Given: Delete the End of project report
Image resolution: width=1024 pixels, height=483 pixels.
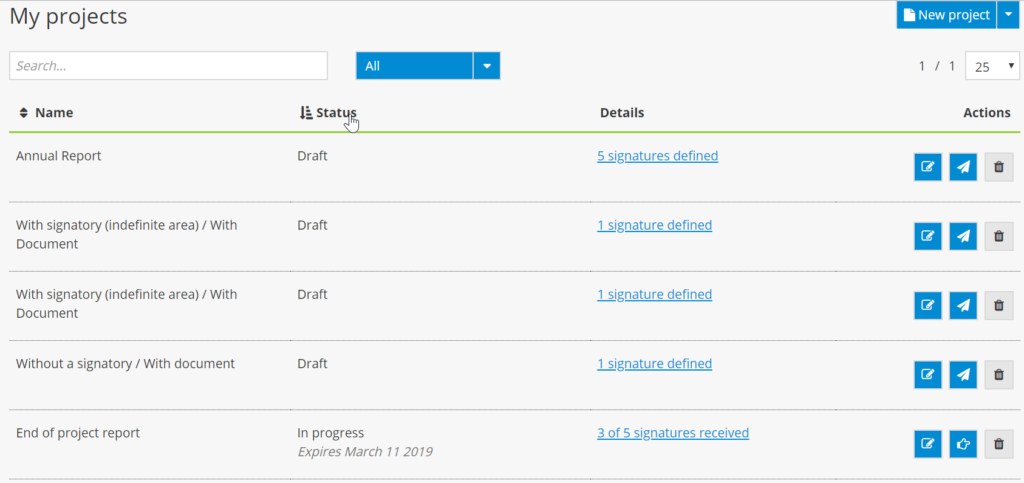Looking at the screenshot, I should (x=998, y=444).
